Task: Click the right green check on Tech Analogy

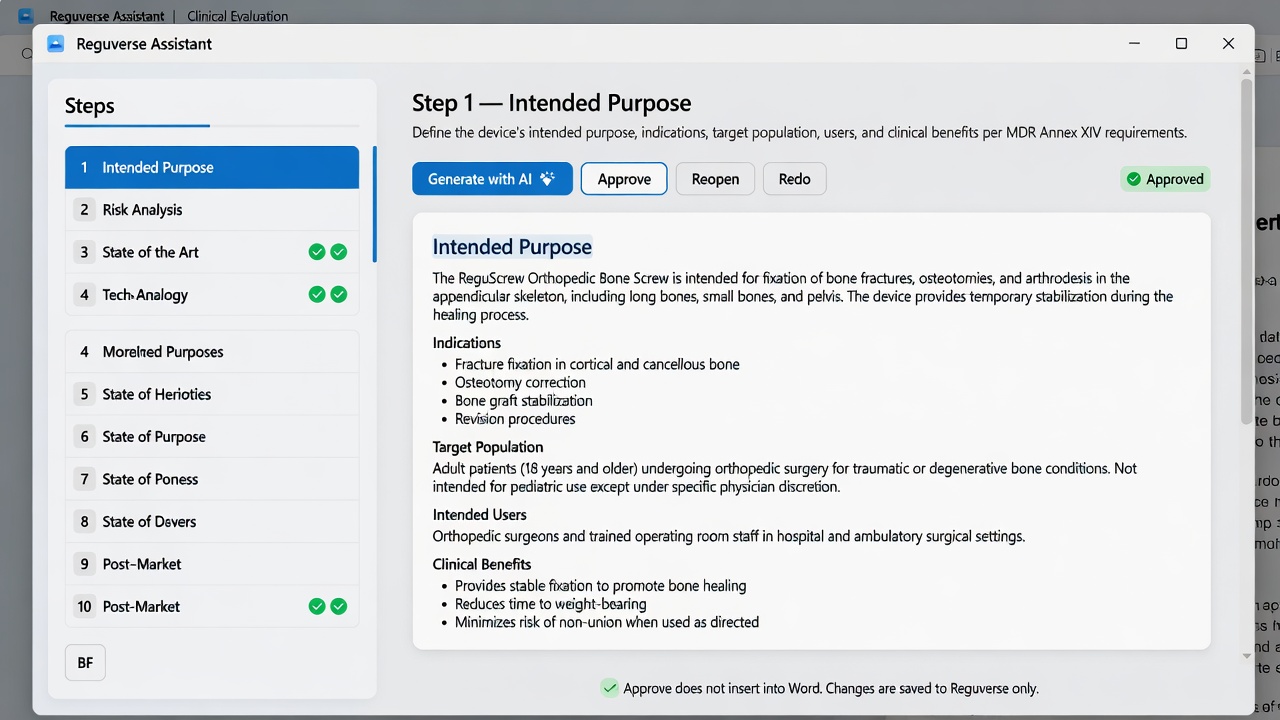Action: [339, 294]
